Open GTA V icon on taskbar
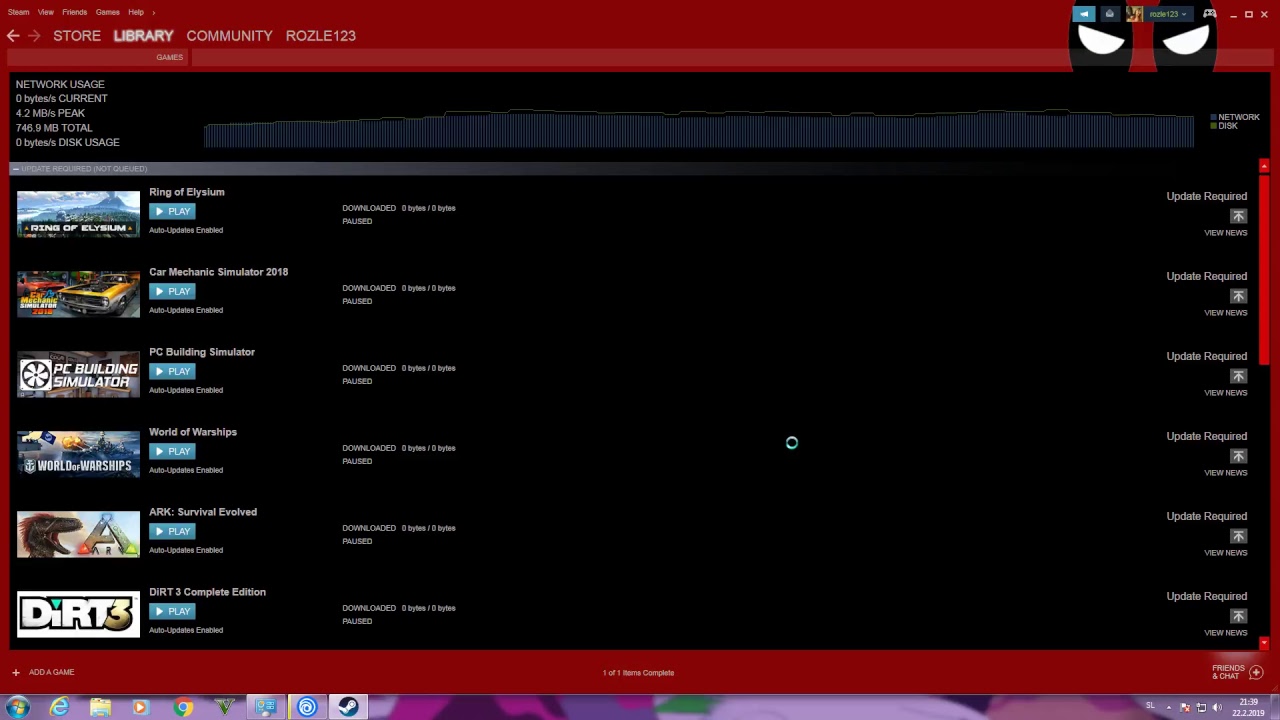The image size is (1280, 720). (224, 707)
